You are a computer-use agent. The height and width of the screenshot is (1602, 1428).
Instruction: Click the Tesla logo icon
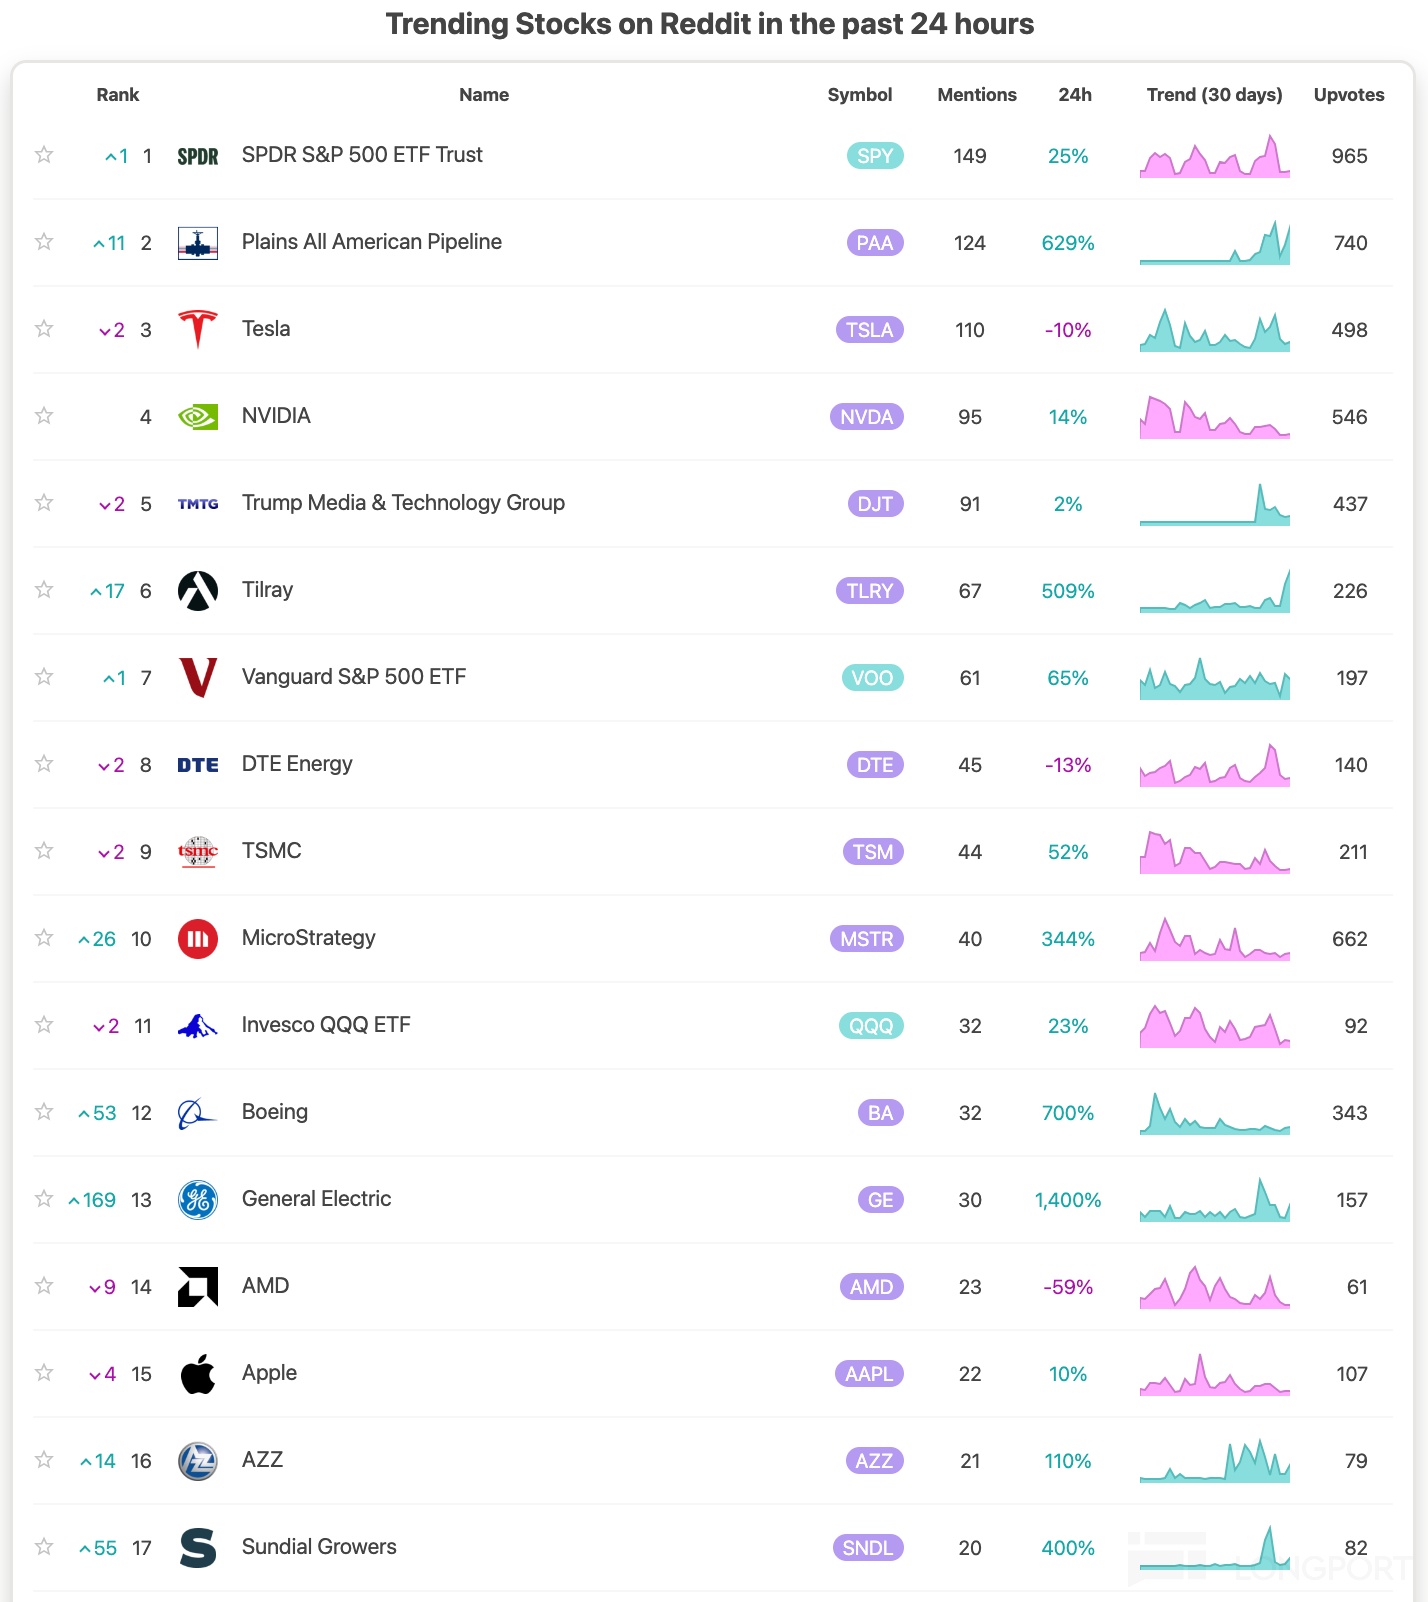pos(198,329)
